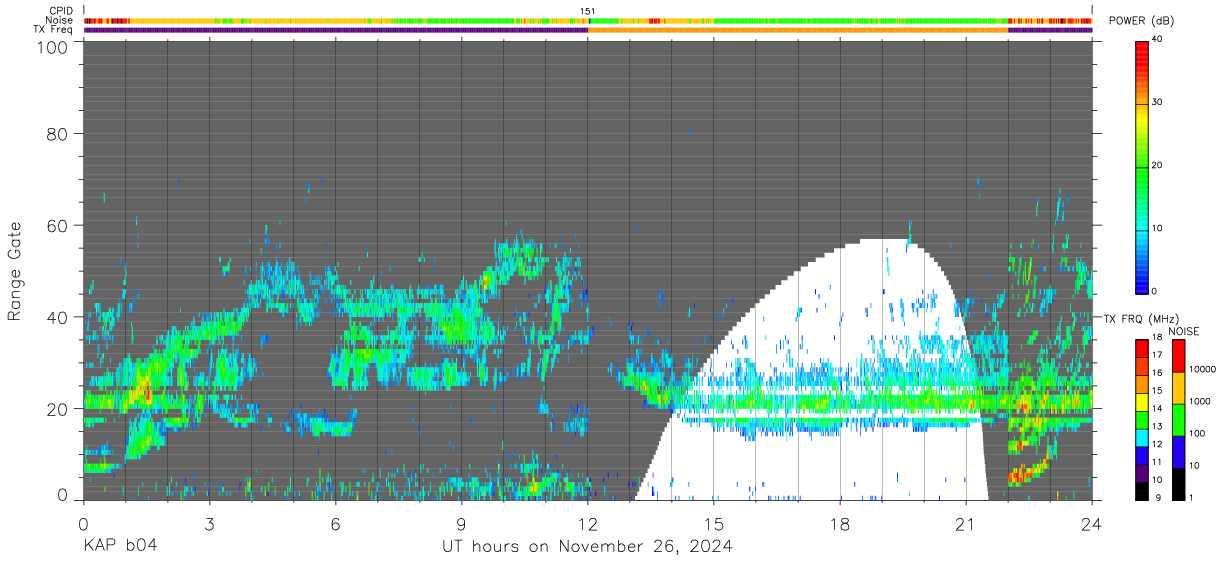
Task: Click the Noise strip above the plot
Action: coord(588,20)
